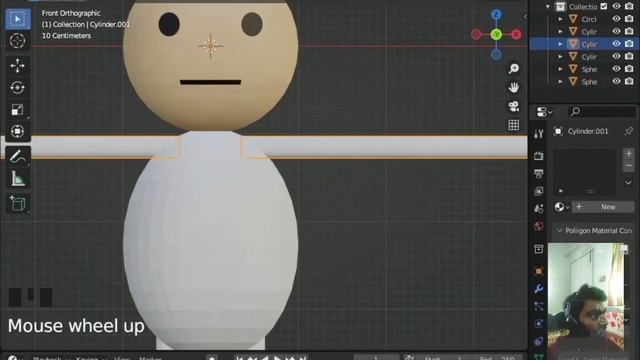Image resolution: width=640 pixels, height=360 pixels.
Task: Click the Cylinder.001 object name label
Action: (x=588, y=131)
